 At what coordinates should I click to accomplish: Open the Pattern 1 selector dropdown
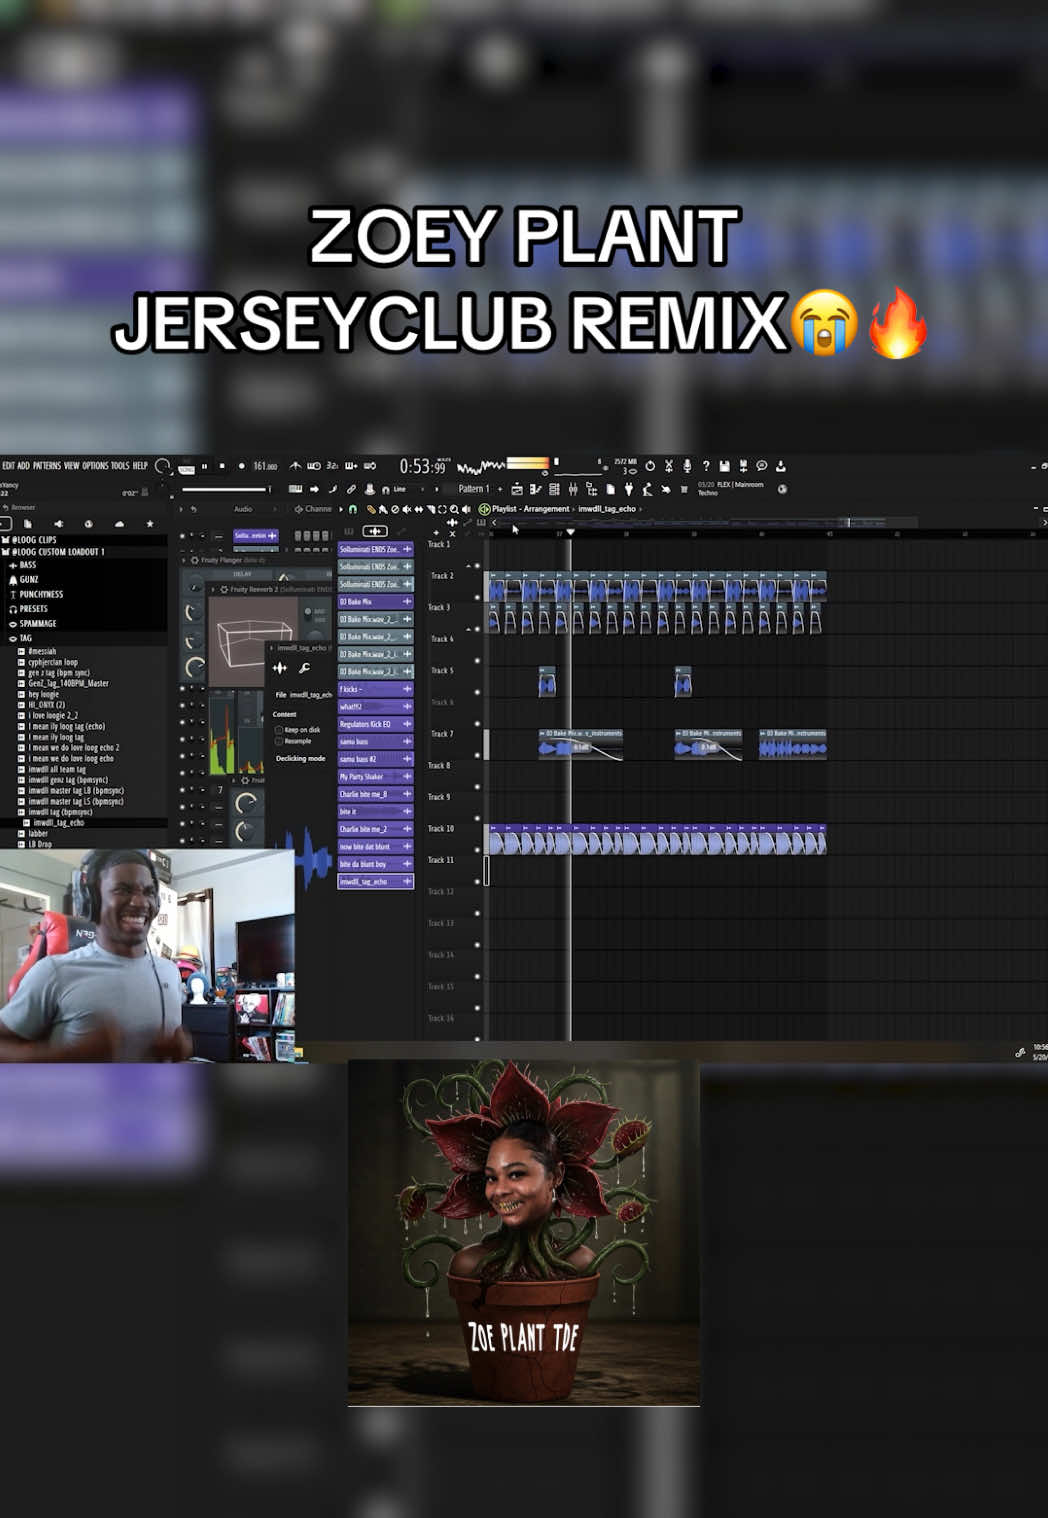coord(474,489)
